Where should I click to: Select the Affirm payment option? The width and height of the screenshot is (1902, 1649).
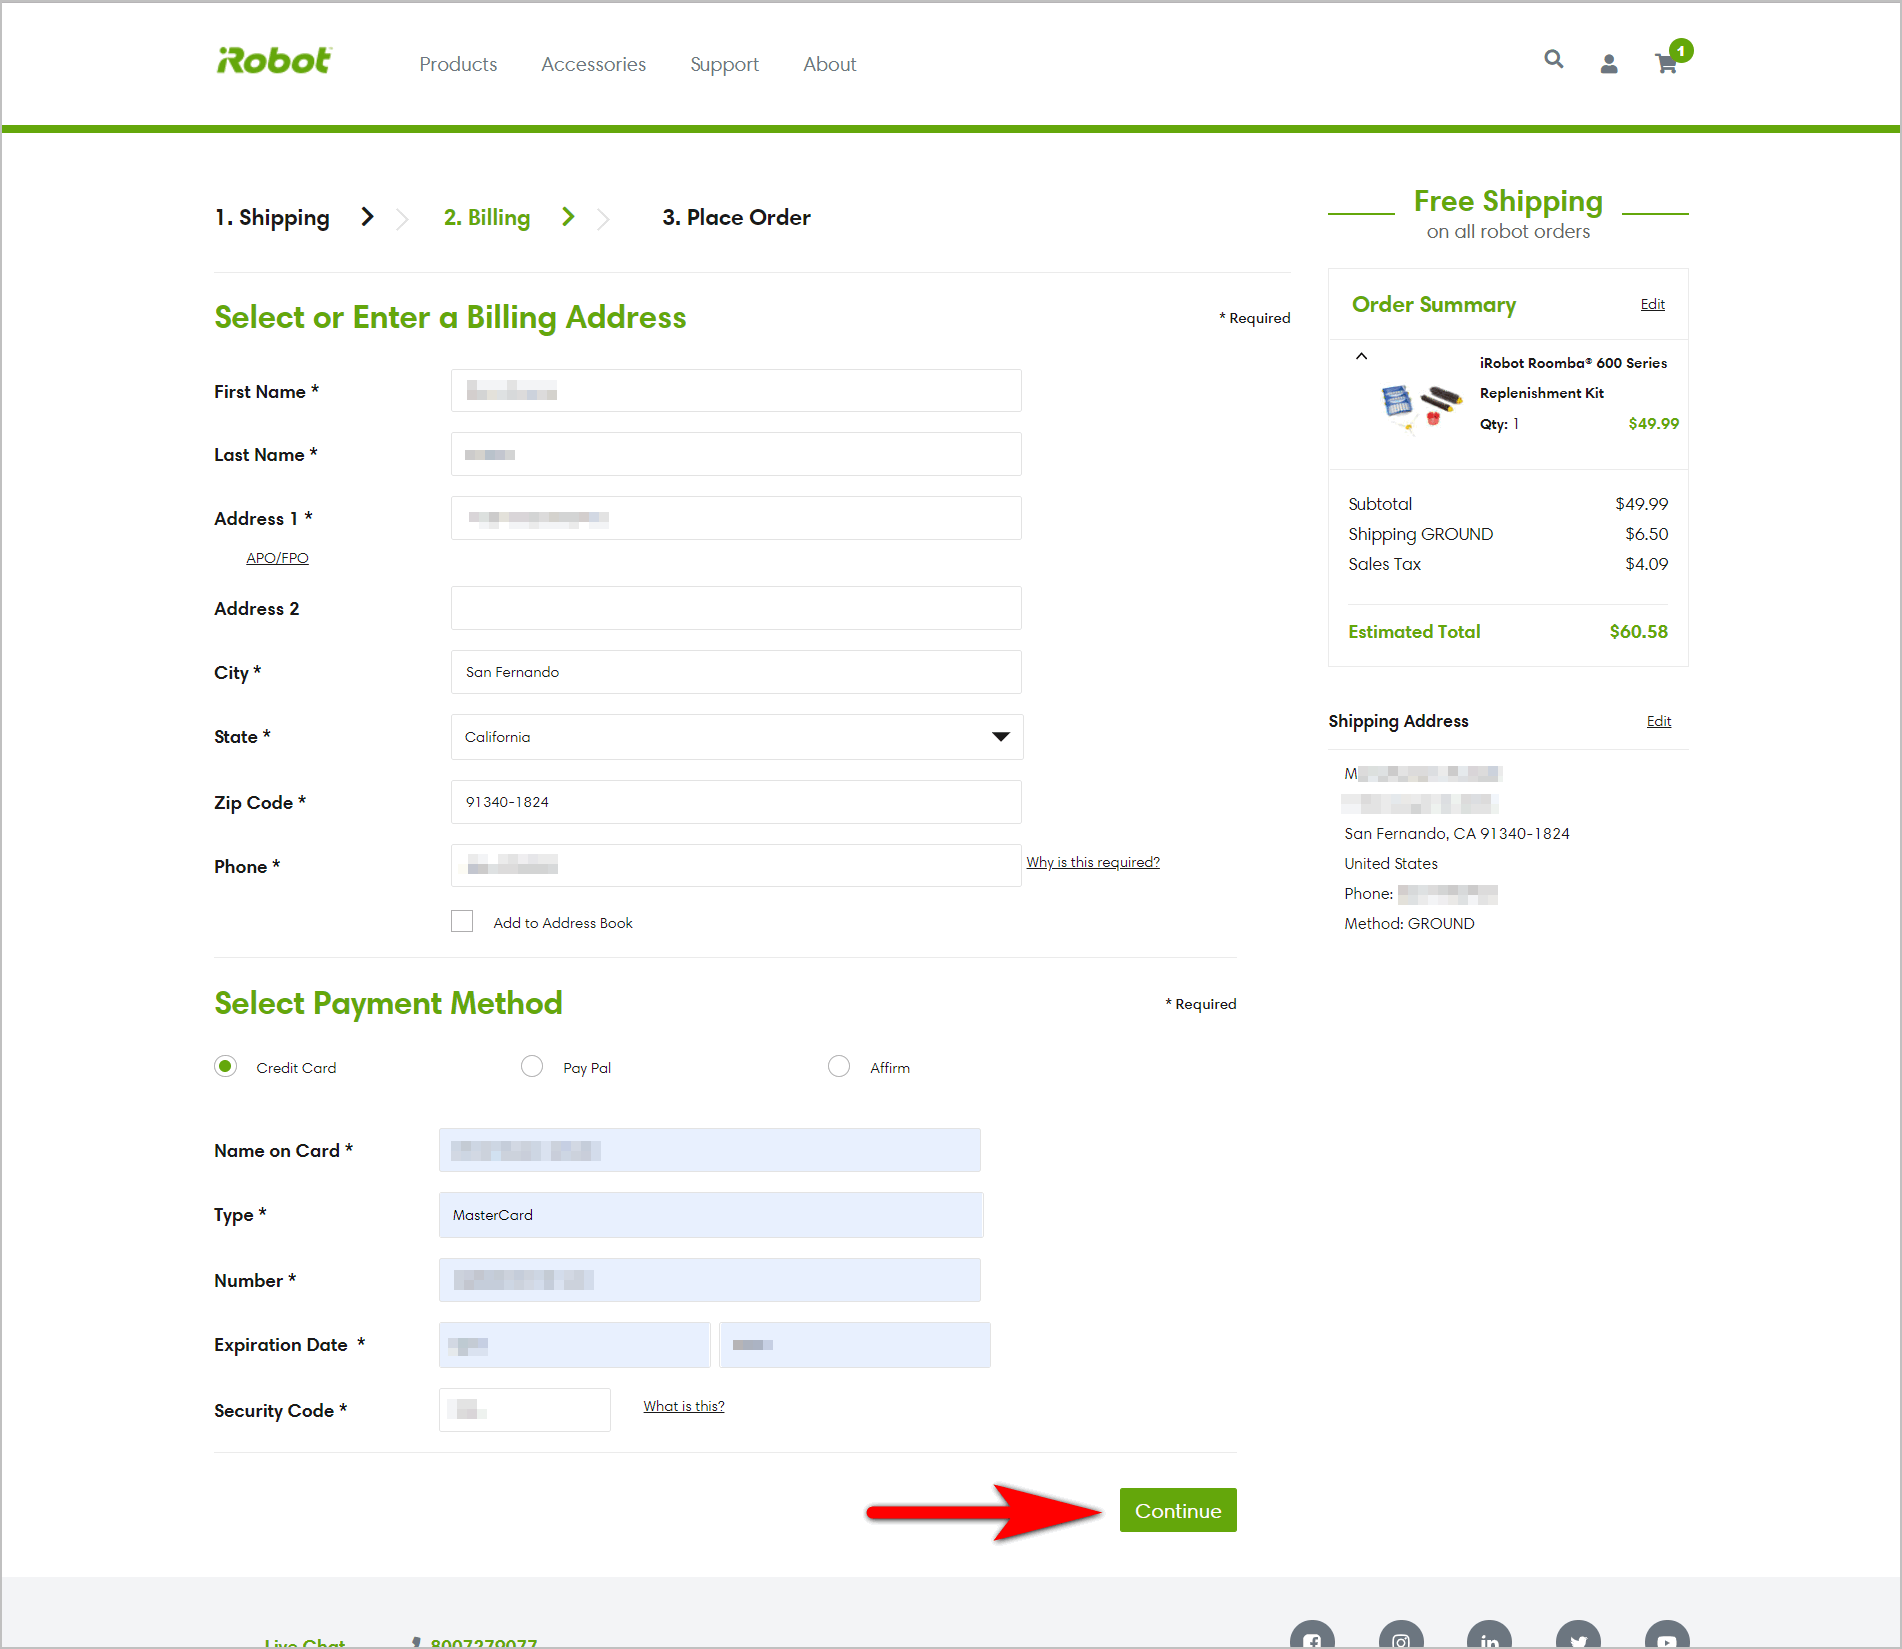[x=839, y=1067]
